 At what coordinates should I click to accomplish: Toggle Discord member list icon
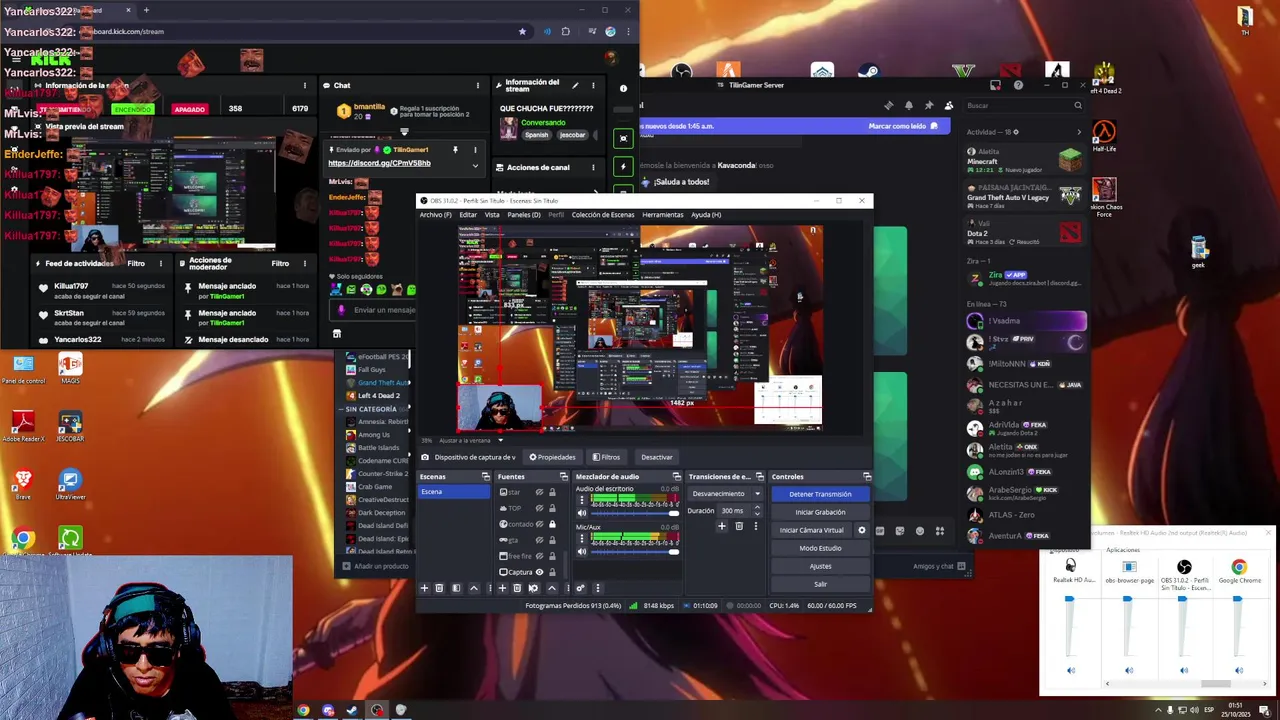pos(948,105)
